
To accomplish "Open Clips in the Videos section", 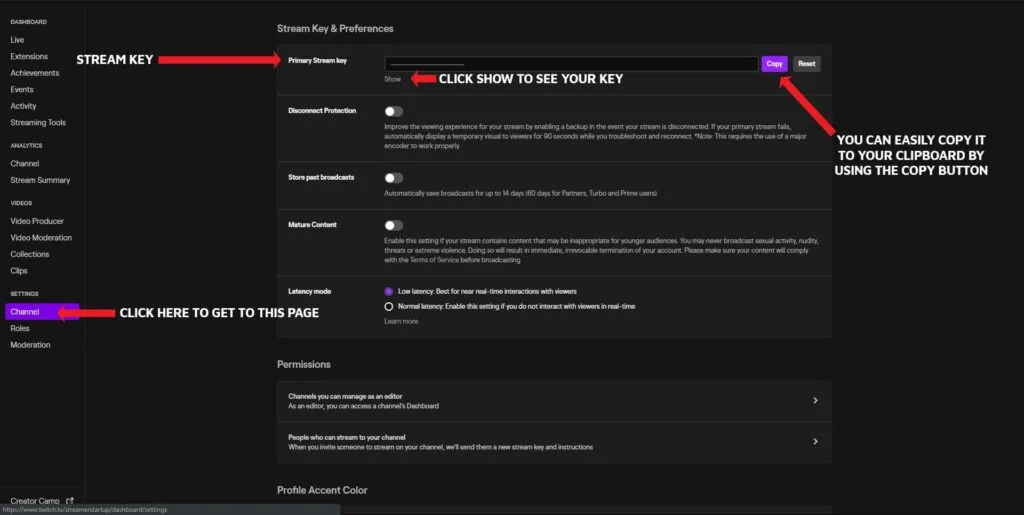I will click(19, 270).
